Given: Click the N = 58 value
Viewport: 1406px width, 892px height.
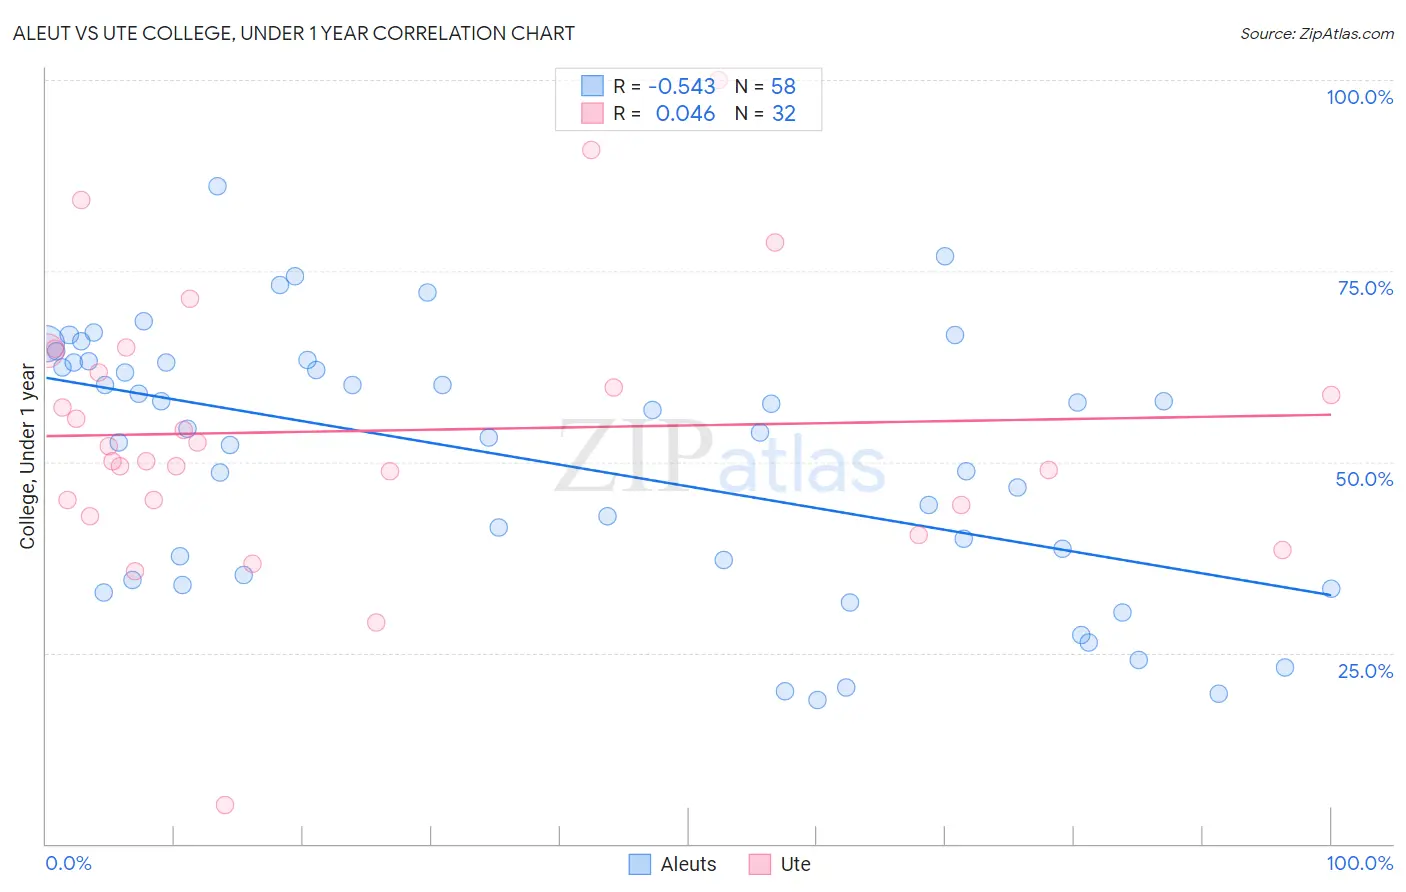Looking at the screenshot, I should [765, 86].
